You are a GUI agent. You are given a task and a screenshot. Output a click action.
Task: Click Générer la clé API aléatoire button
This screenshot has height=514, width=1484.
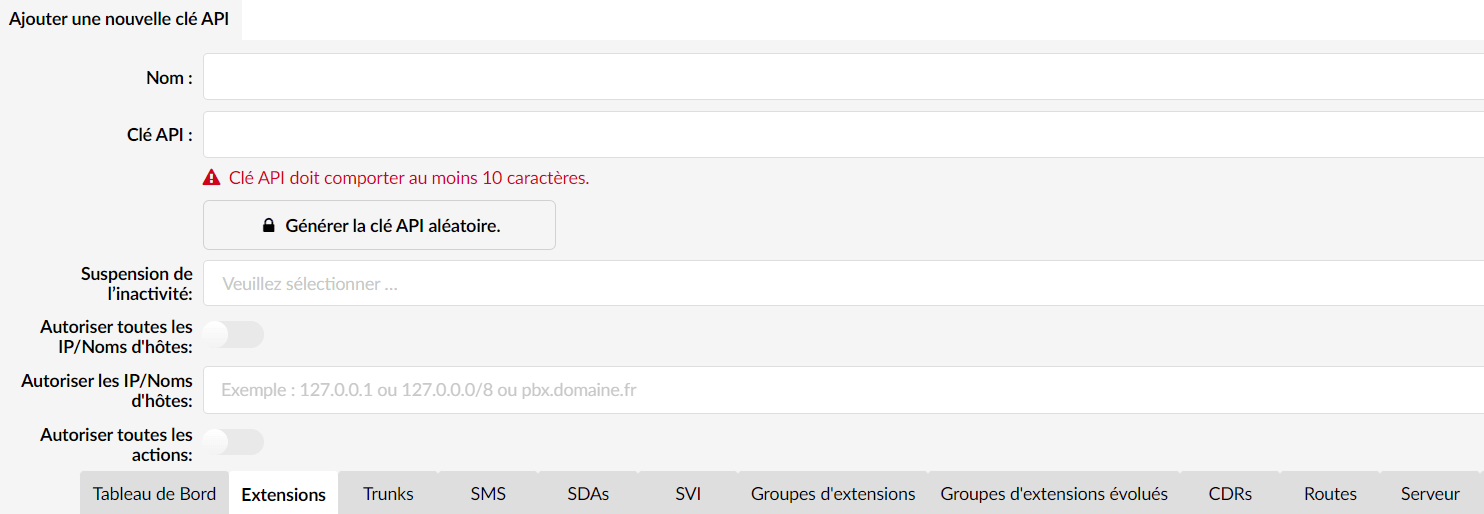(x=379, y=225)
